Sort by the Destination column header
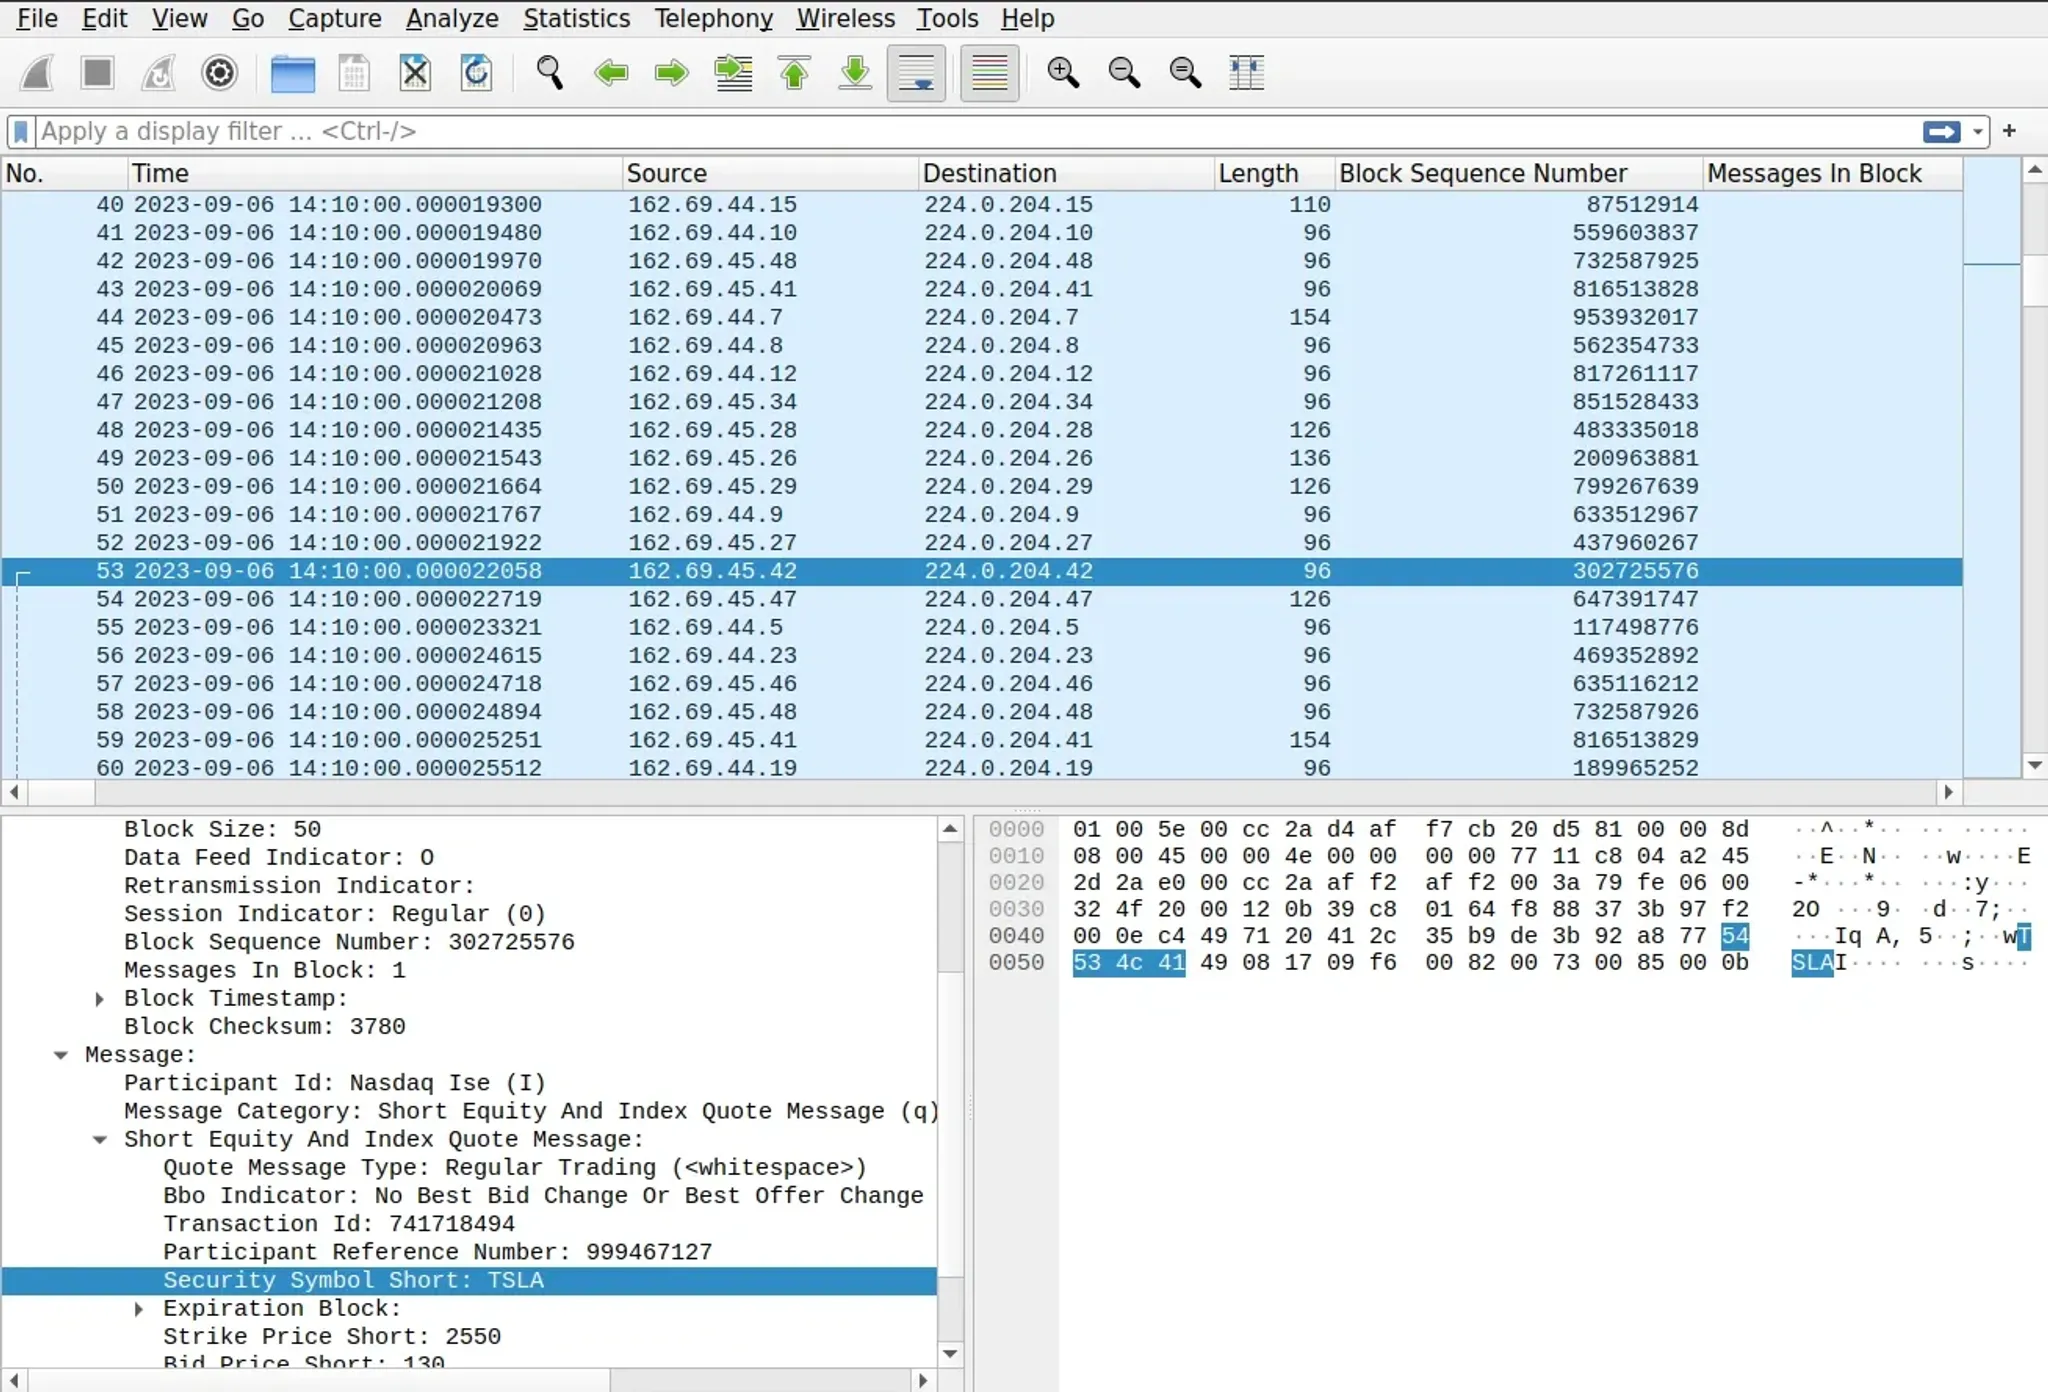The height and width of the screenshot is (1392, 2048). pyautogui.click(x=1066, y=173)
